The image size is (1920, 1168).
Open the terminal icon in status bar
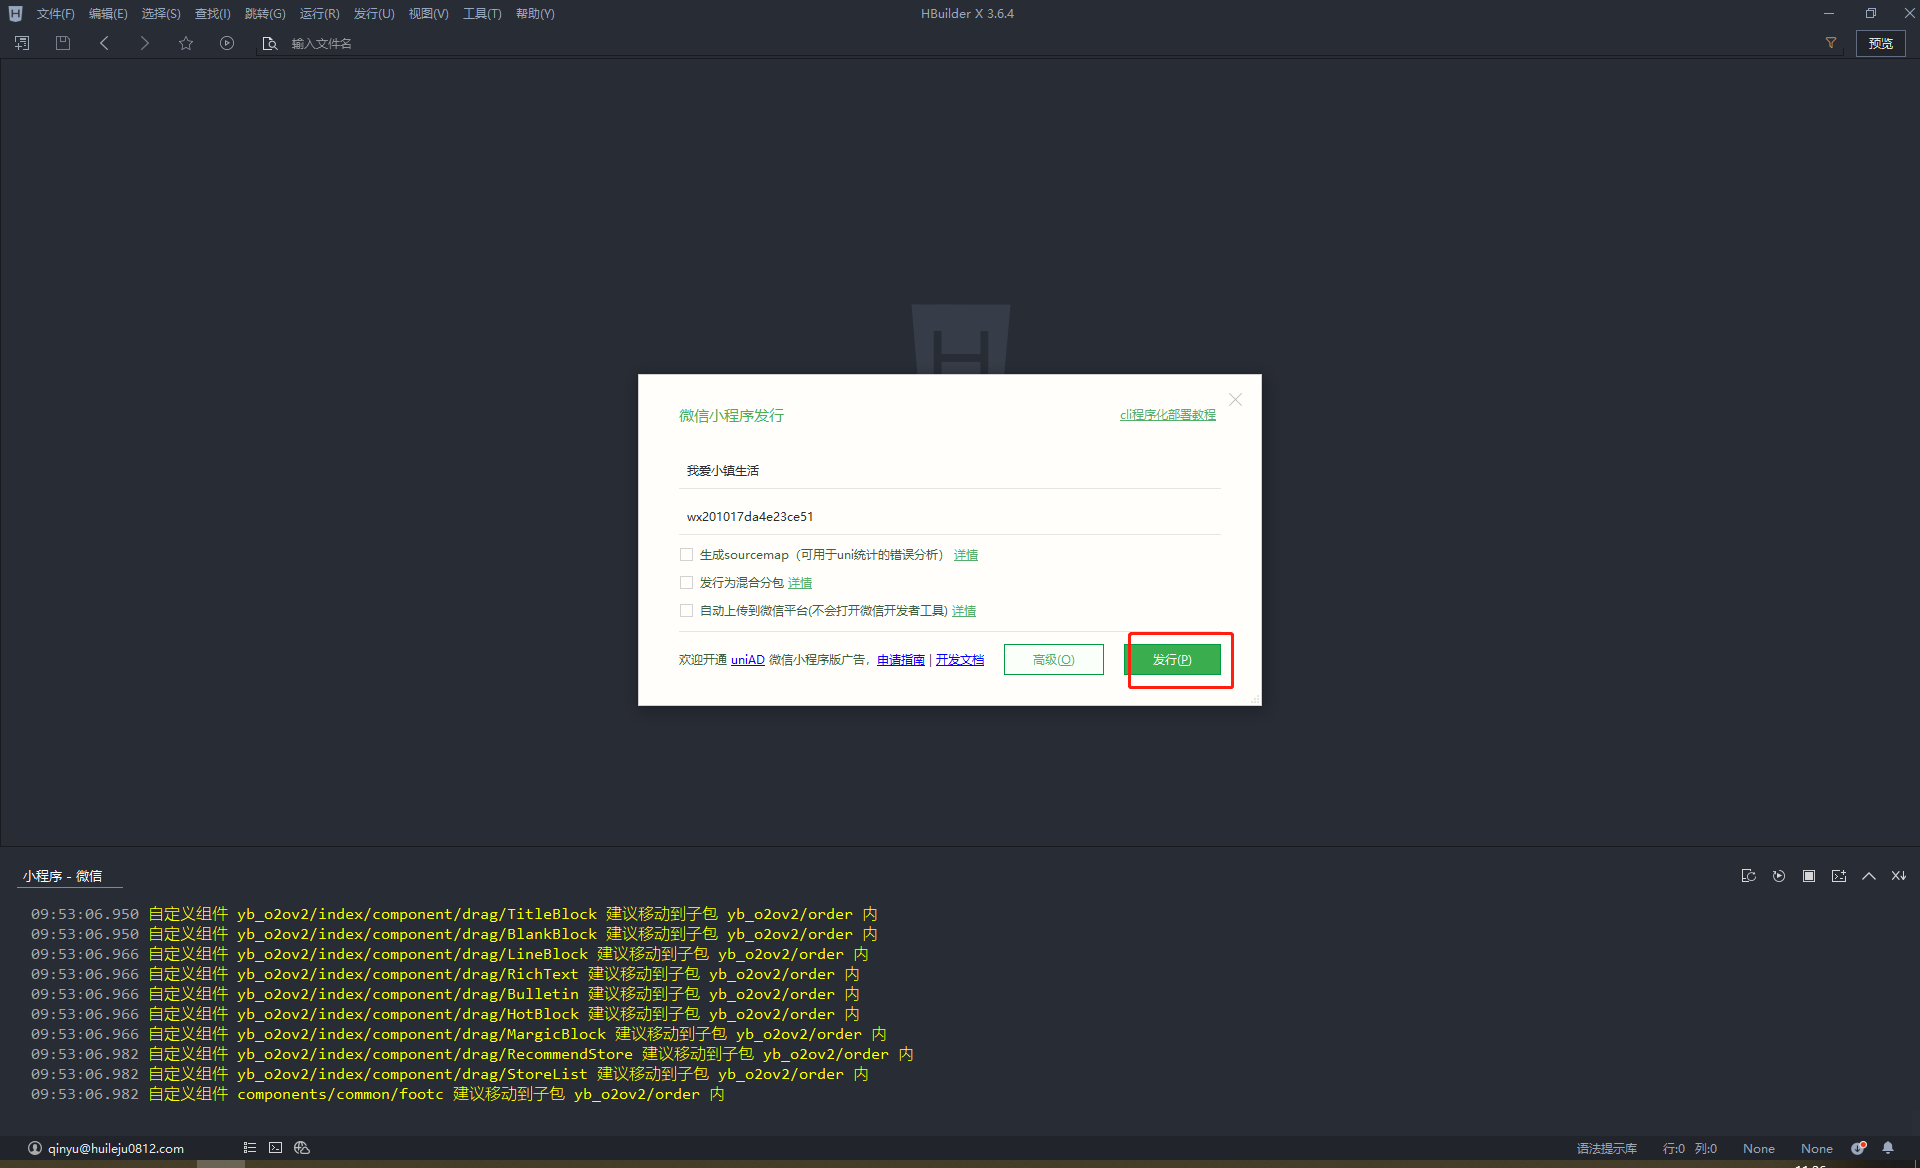coord(276,1148)
